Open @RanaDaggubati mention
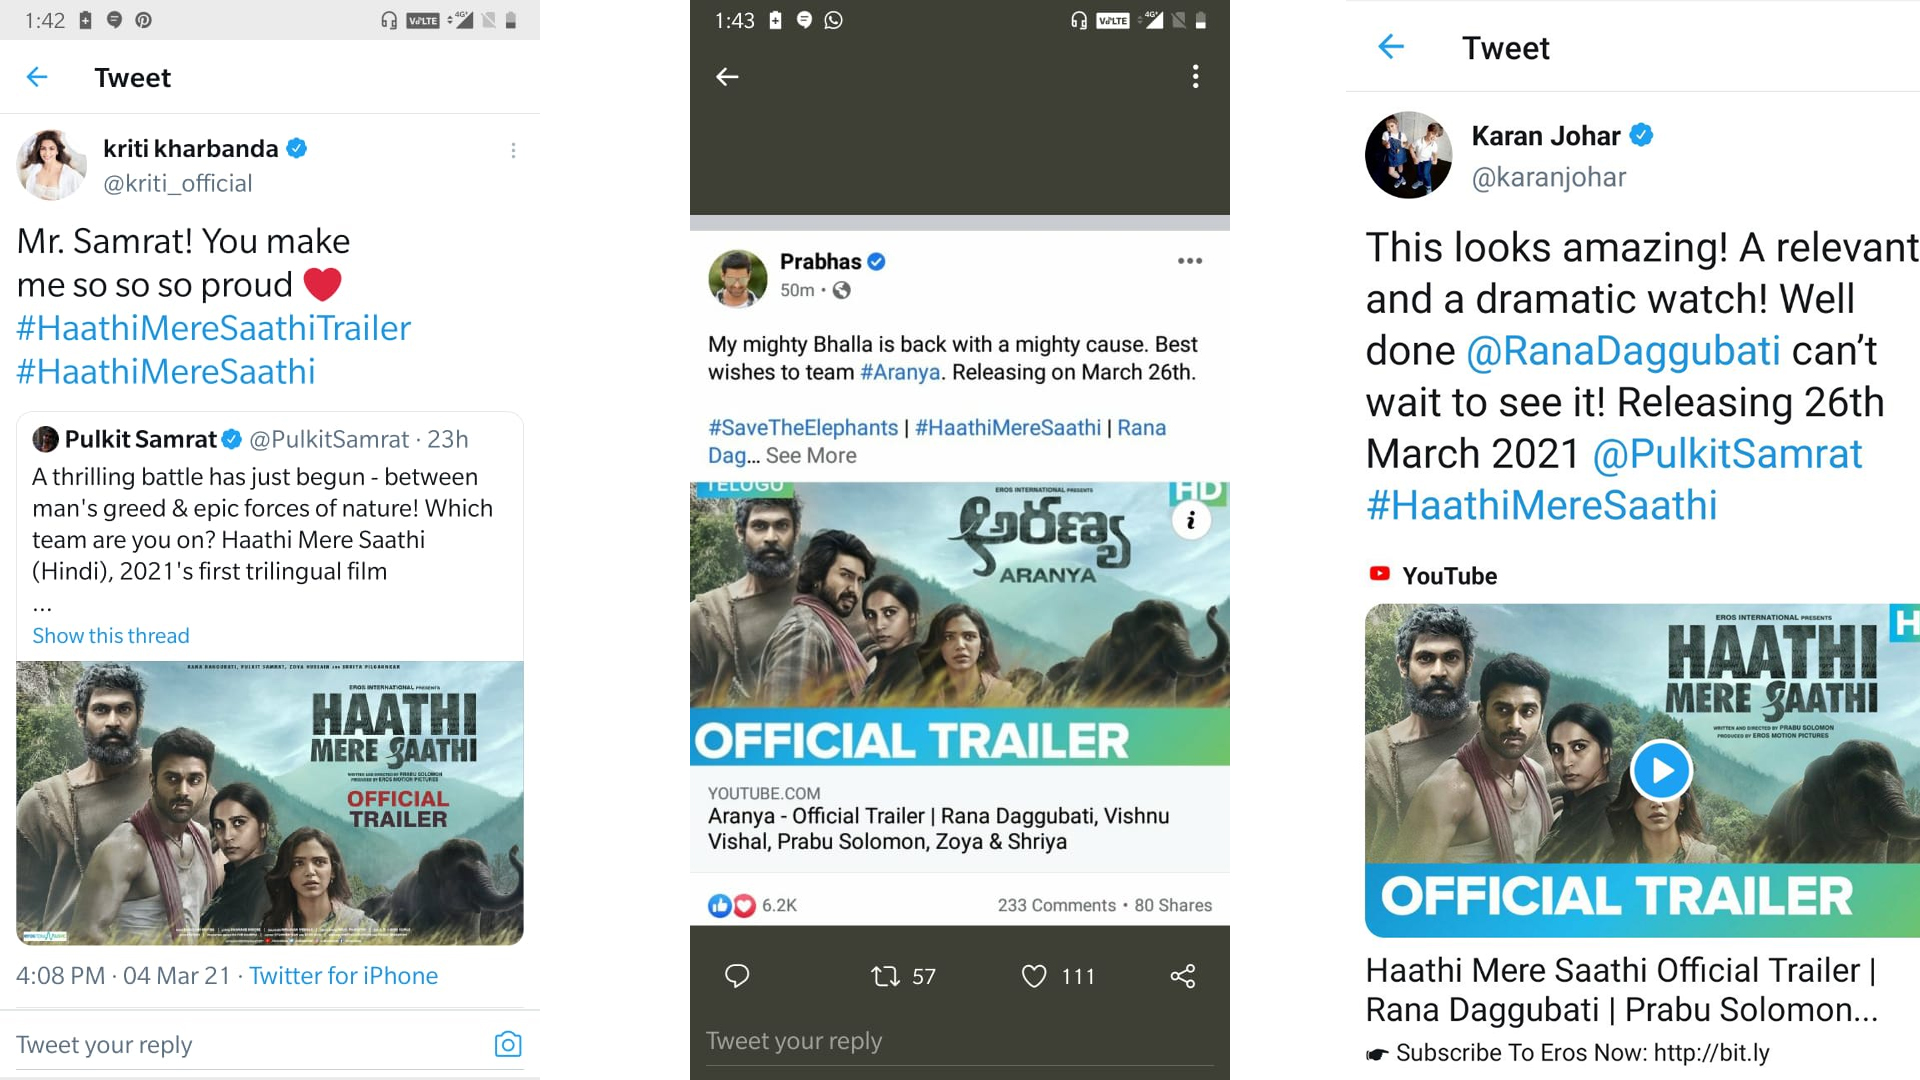Image resolution: width=1920 pixels, height=1080 pixels. click(1623, 351)
